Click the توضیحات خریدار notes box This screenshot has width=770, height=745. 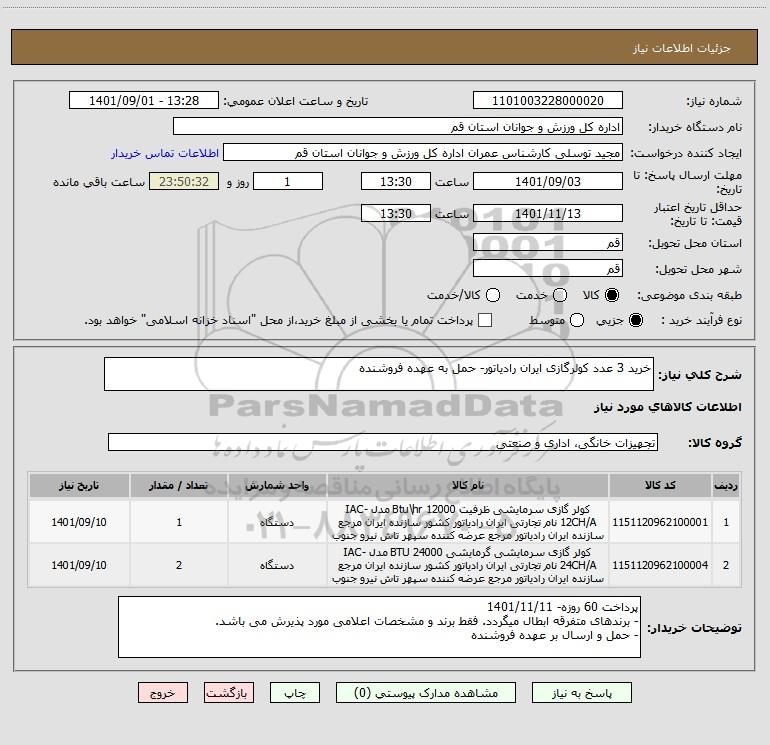[x=379, y=627]
